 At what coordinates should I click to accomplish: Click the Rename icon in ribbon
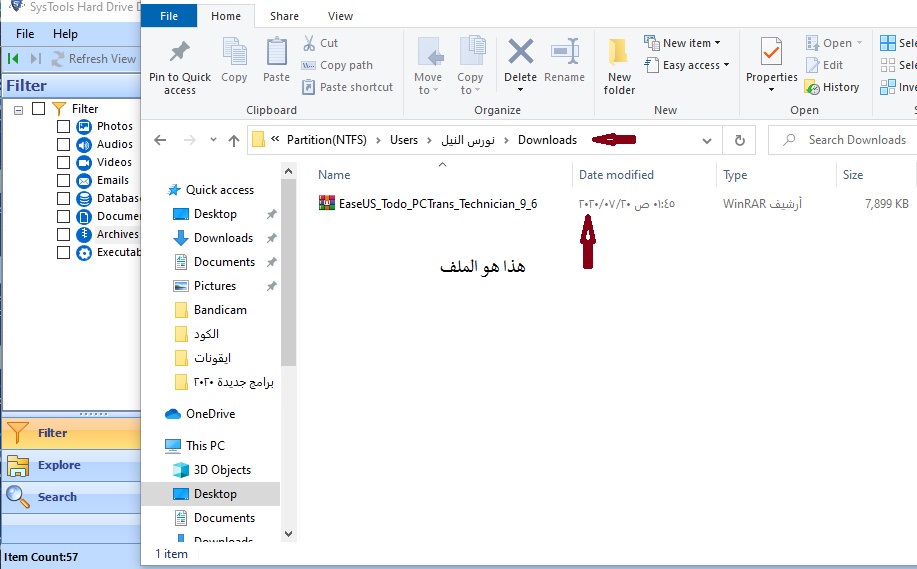coord(564,53)
